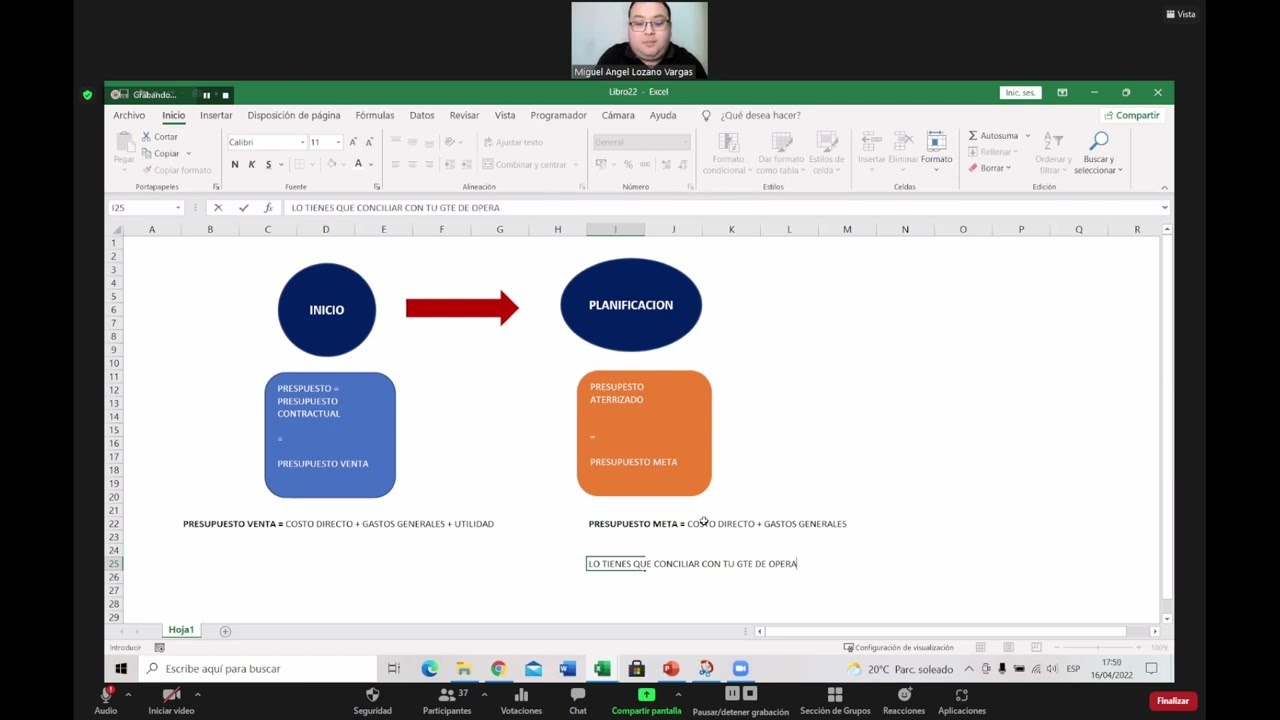Click the insert function fx icon
1280x720 pixels.
pyautogui.click(x=268, y=208)
